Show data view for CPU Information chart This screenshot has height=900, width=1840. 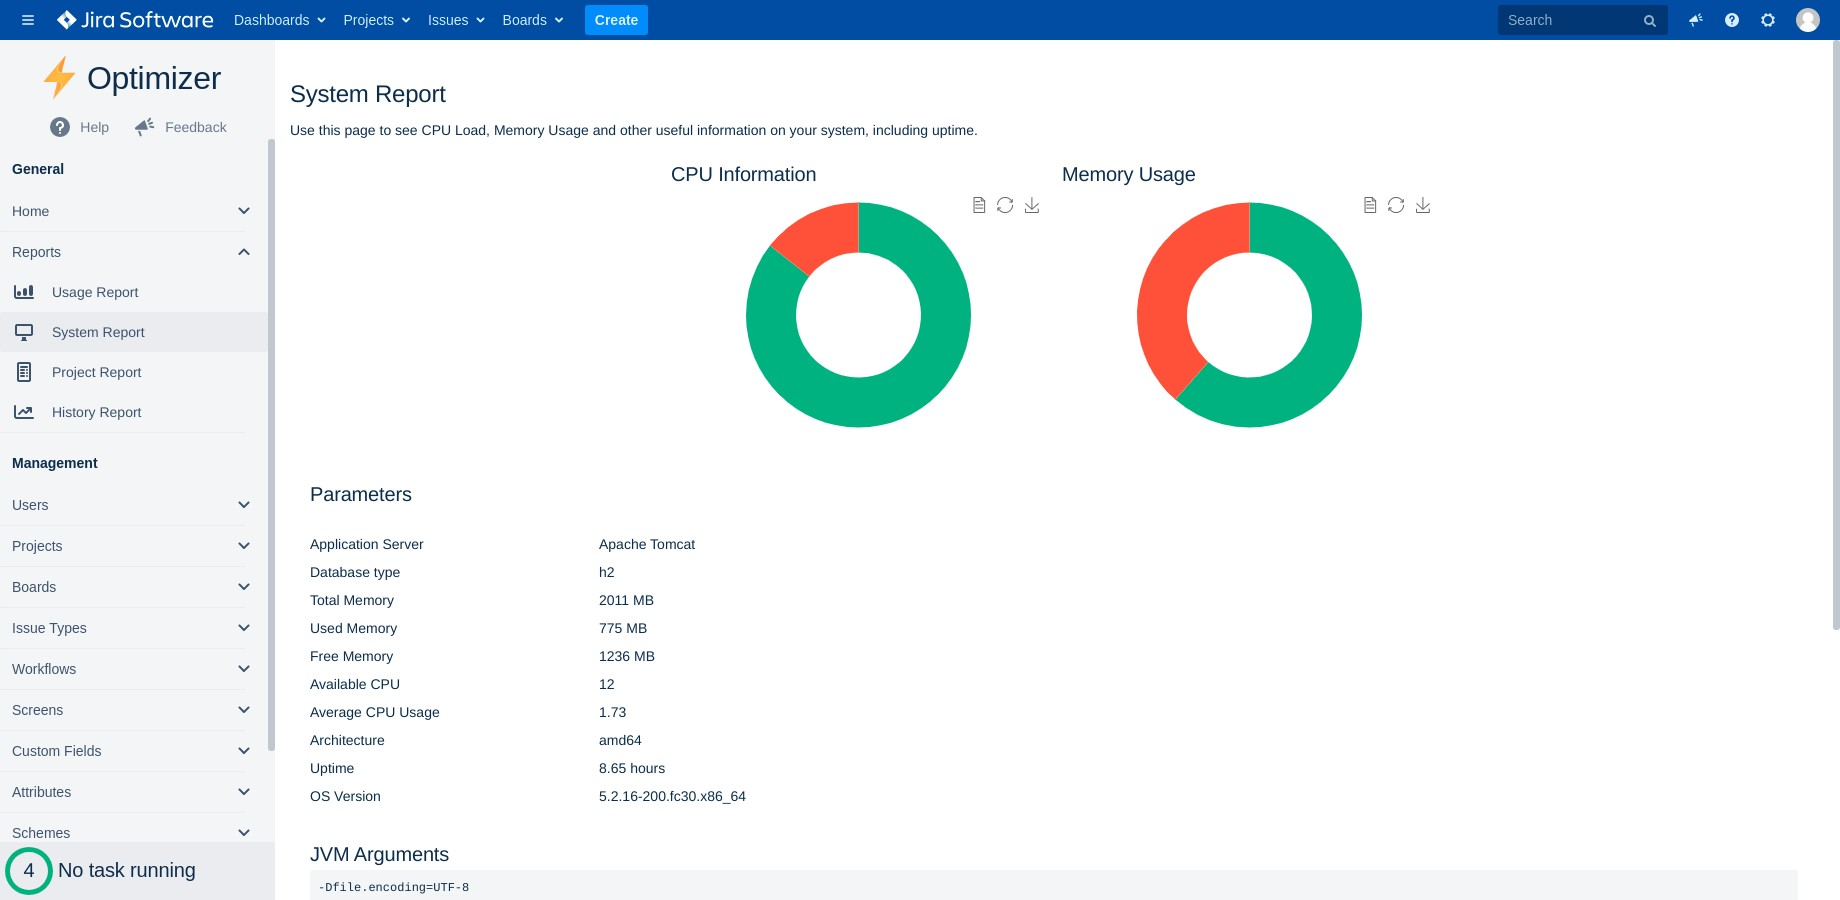click(979, 205)
